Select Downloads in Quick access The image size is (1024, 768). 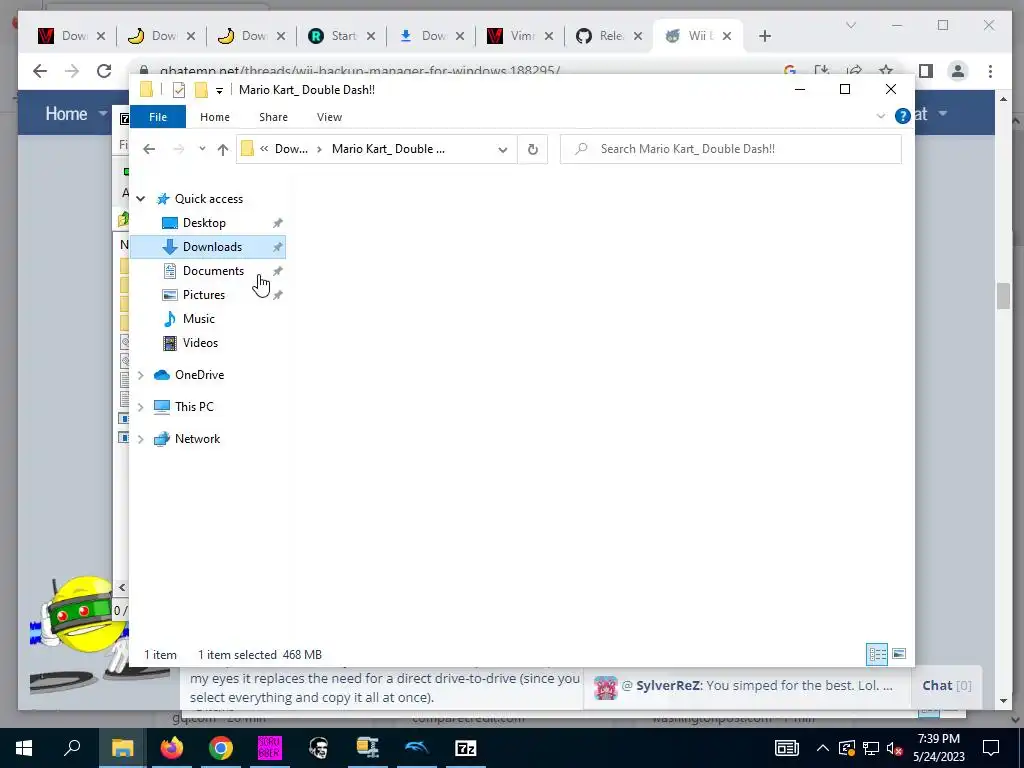coord(208,247)
